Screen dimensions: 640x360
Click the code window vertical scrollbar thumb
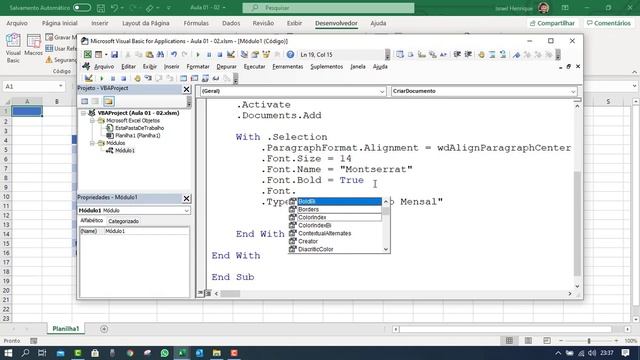point(577,223)
